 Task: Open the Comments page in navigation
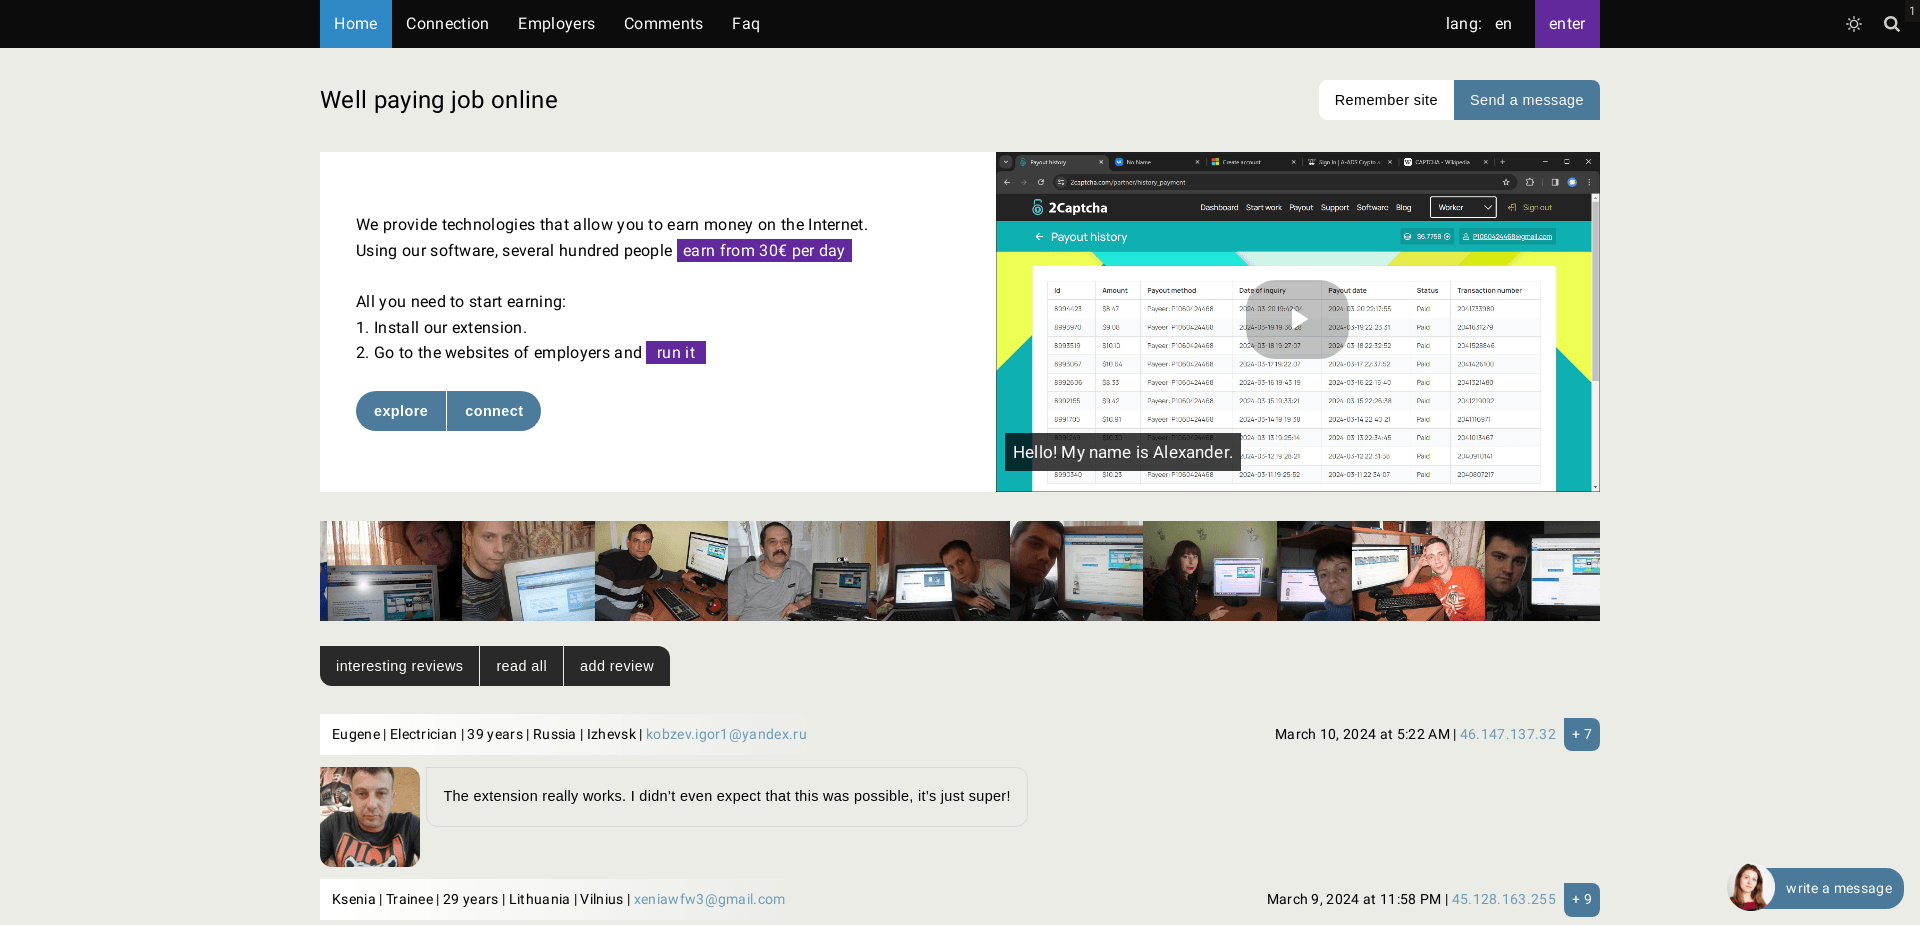(663, 24)
